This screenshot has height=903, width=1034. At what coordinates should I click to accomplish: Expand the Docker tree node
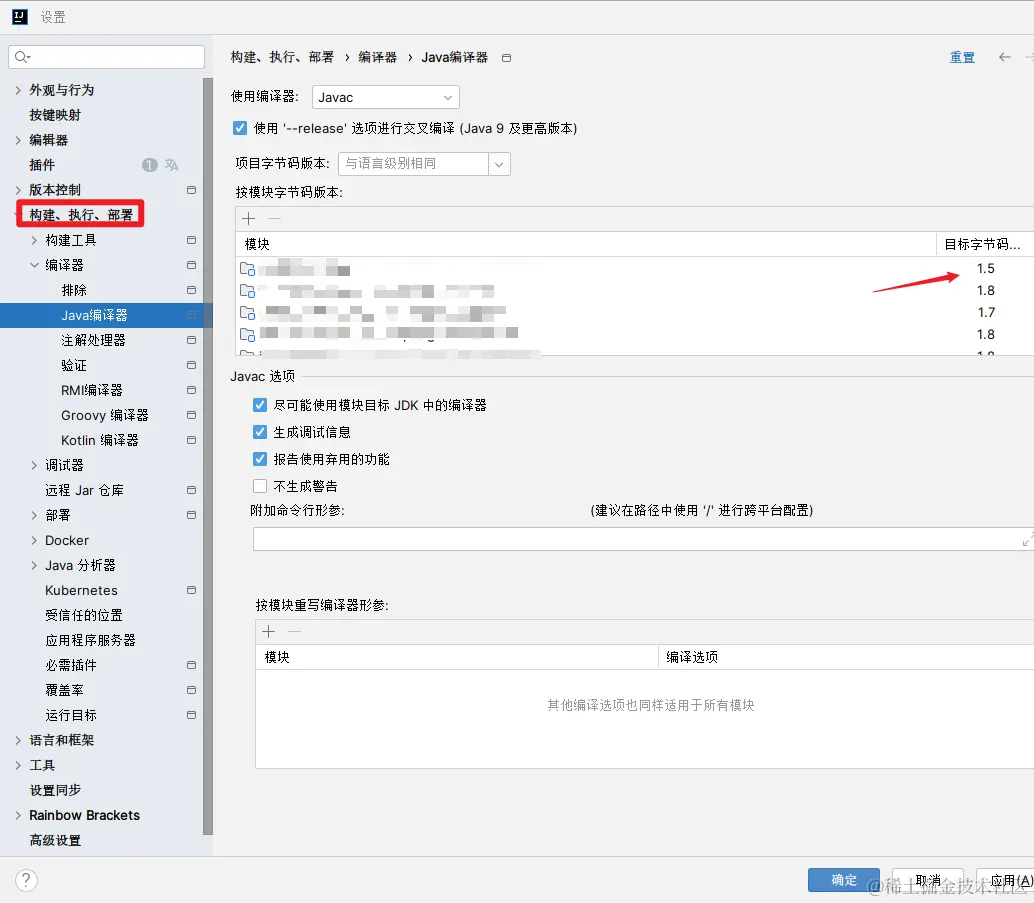coord(34,540)
